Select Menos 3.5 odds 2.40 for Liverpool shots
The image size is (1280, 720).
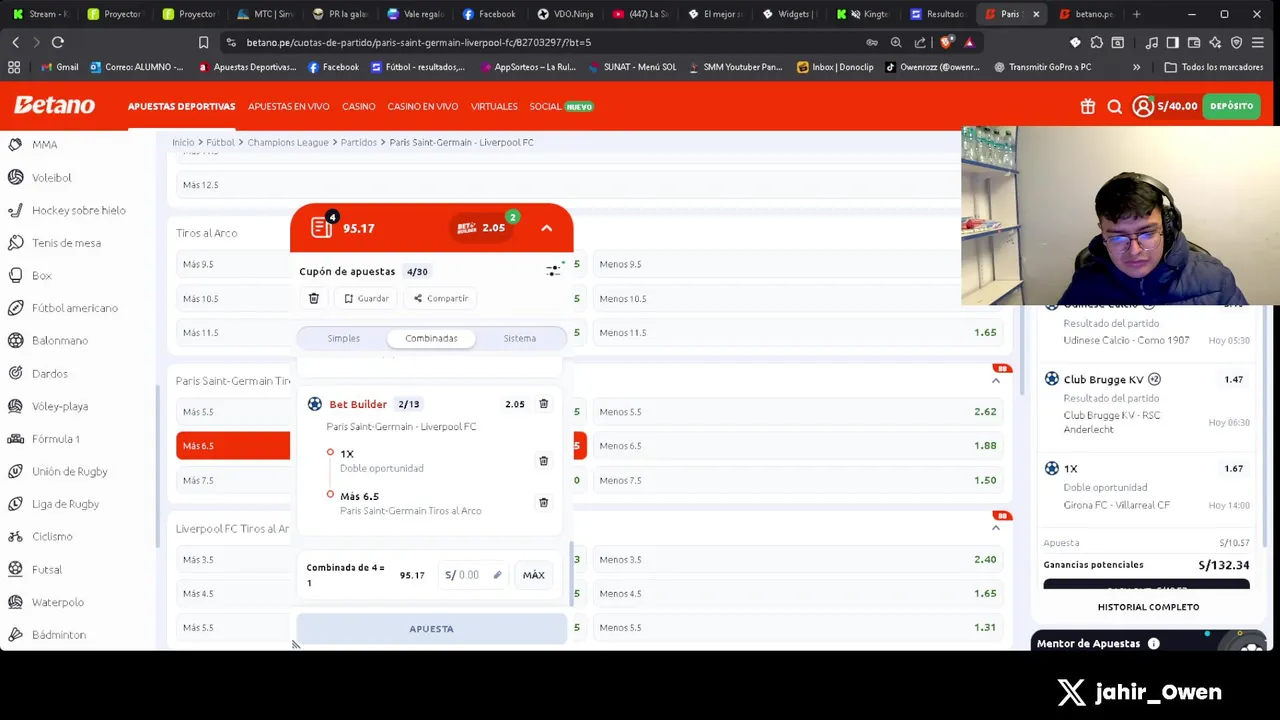pos(798,559)
